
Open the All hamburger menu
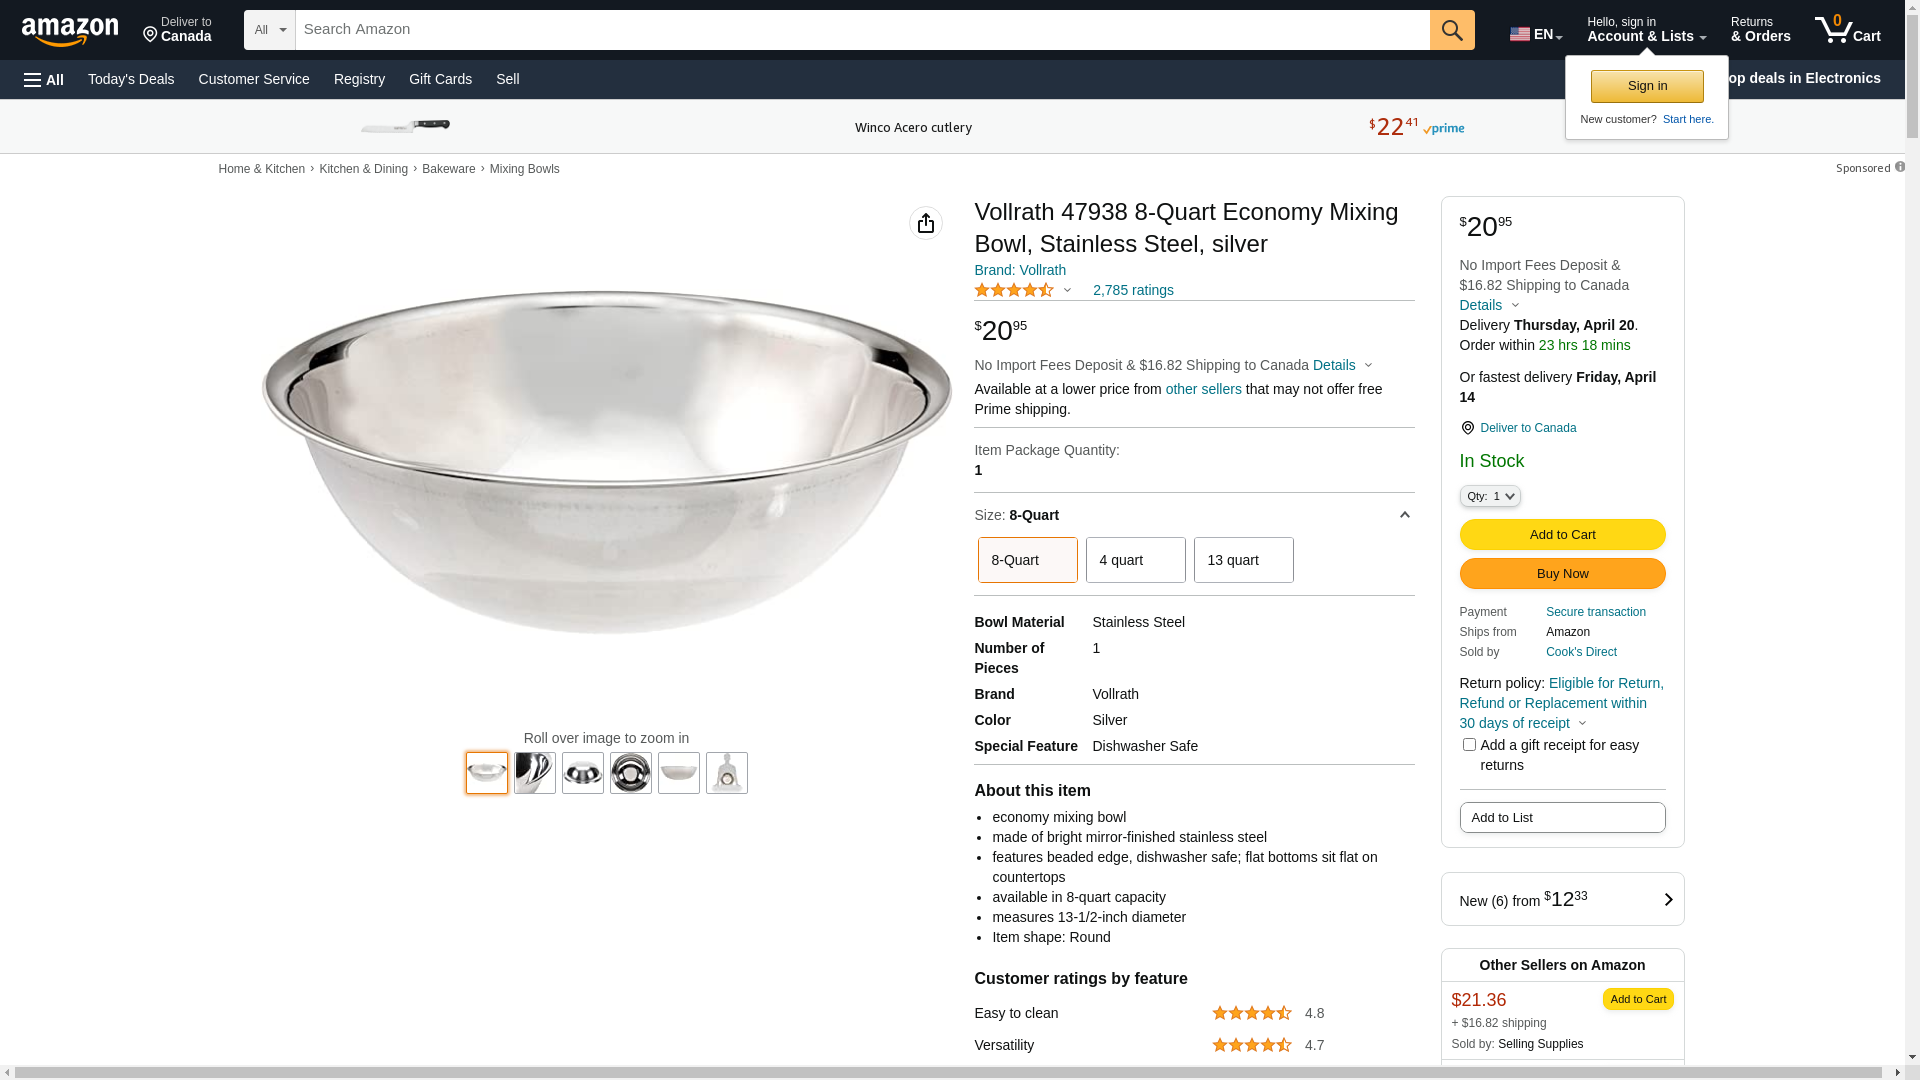44,79
